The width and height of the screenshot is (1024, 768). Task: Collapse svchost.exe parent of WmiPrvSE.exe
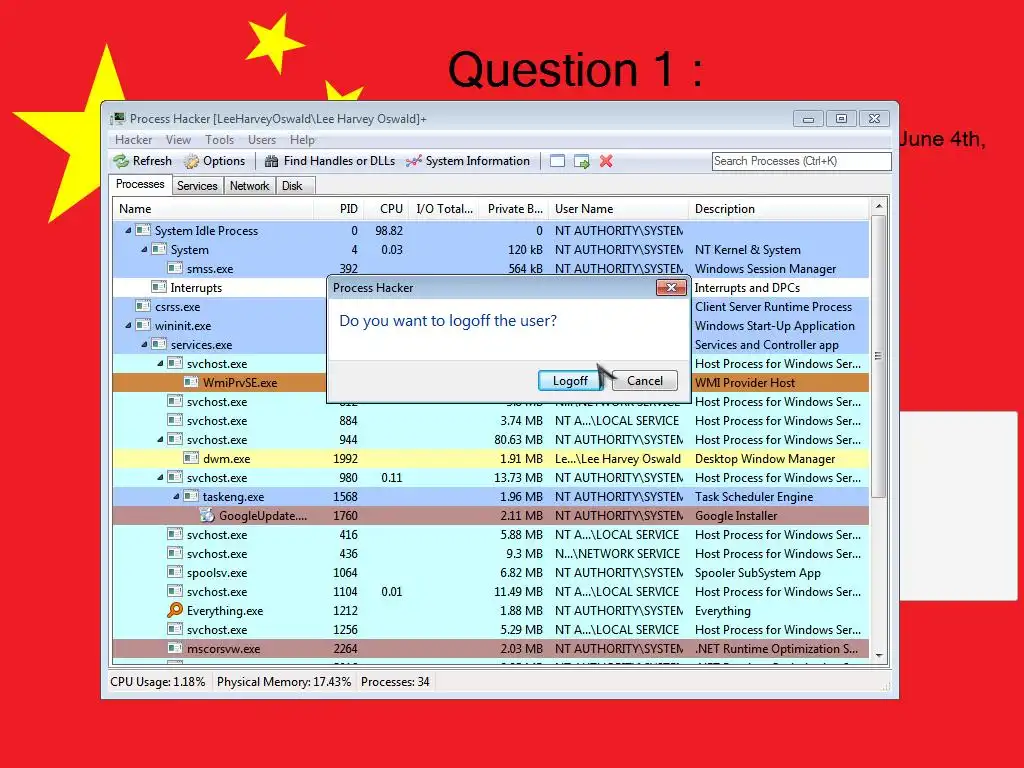pos(160,364)
